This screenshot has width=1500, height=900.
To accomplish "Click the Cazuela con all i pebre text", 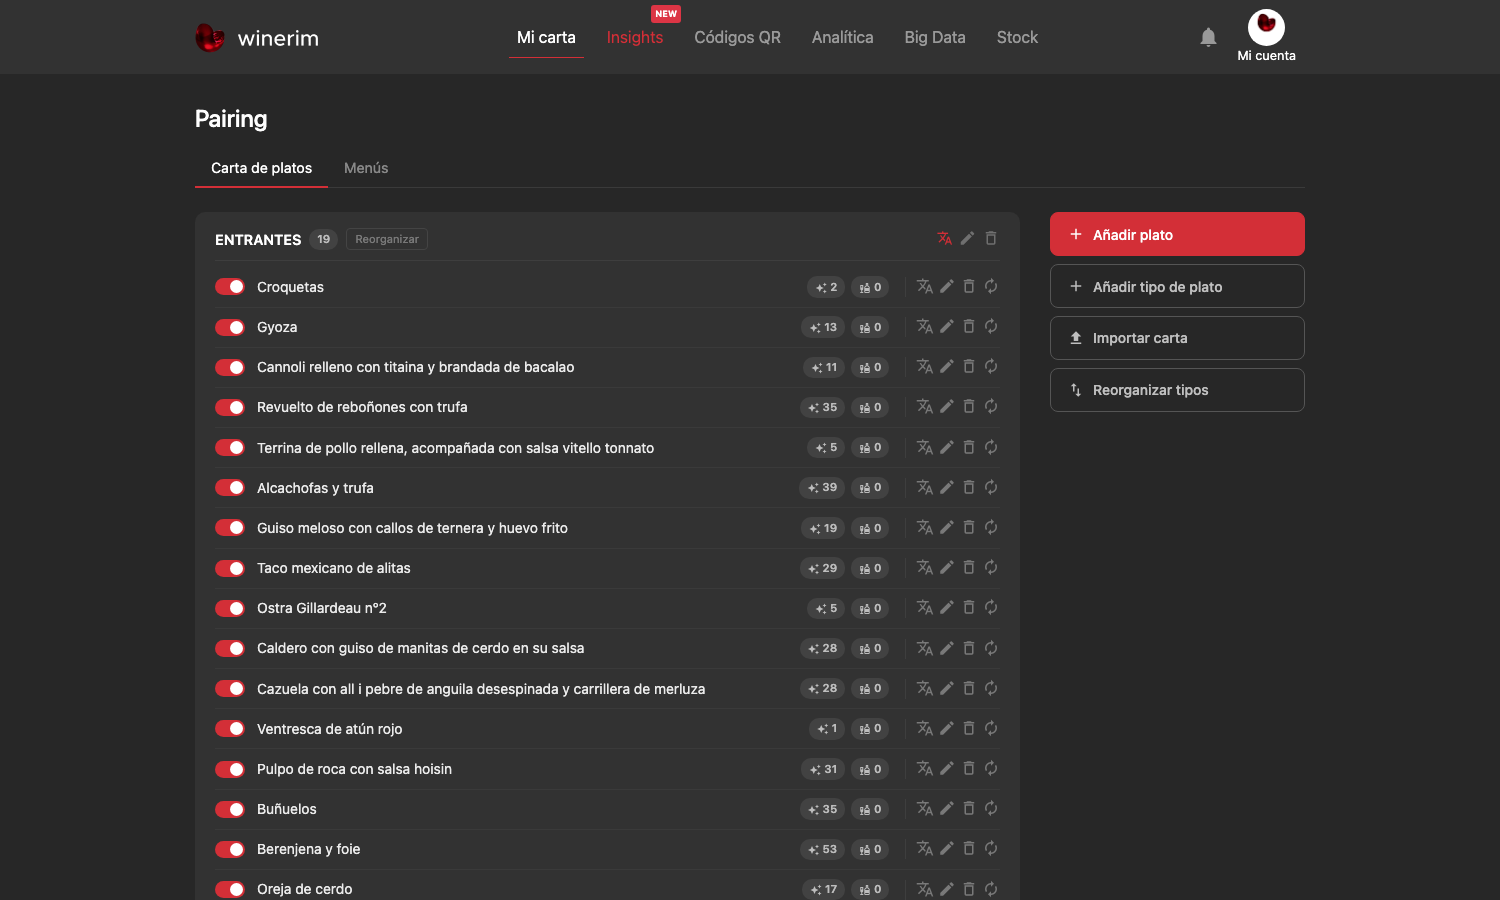I will (x=481, y=689).
